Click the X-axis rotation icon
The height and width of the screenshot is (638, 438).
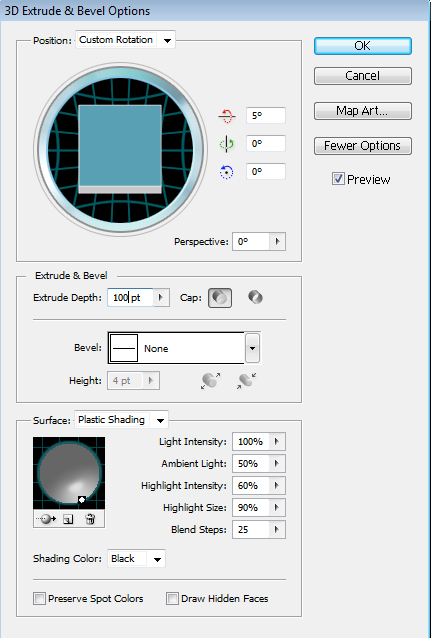point(227,116)
